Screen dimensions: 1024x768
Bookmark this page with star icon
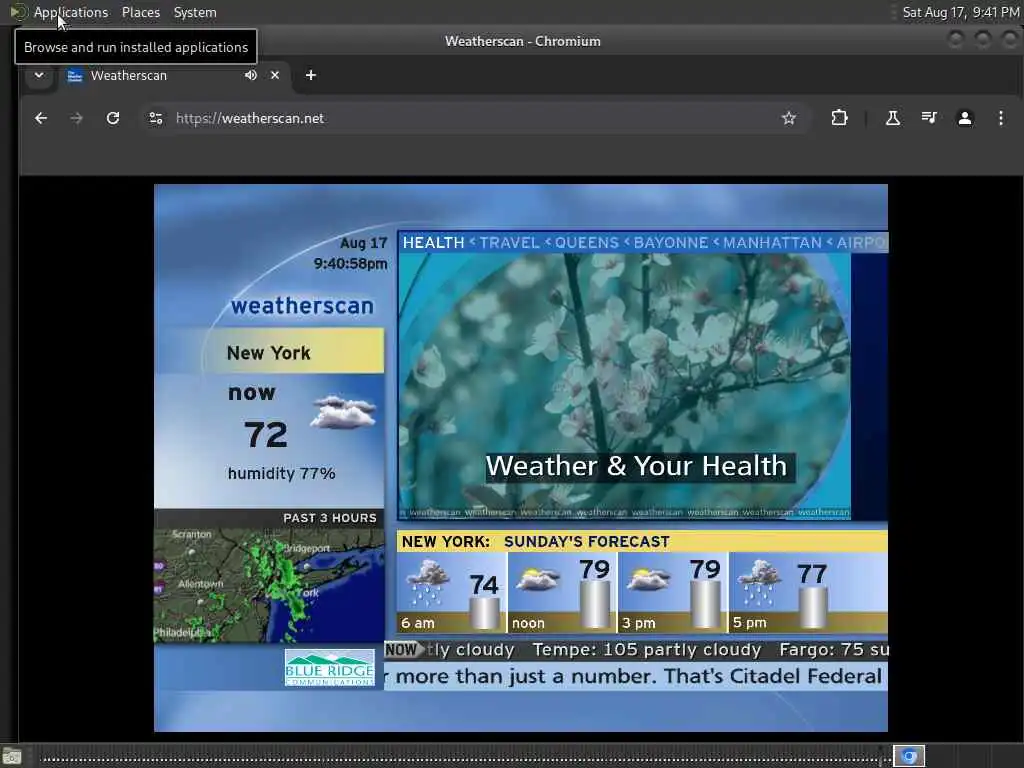click(x=789, y=118)
